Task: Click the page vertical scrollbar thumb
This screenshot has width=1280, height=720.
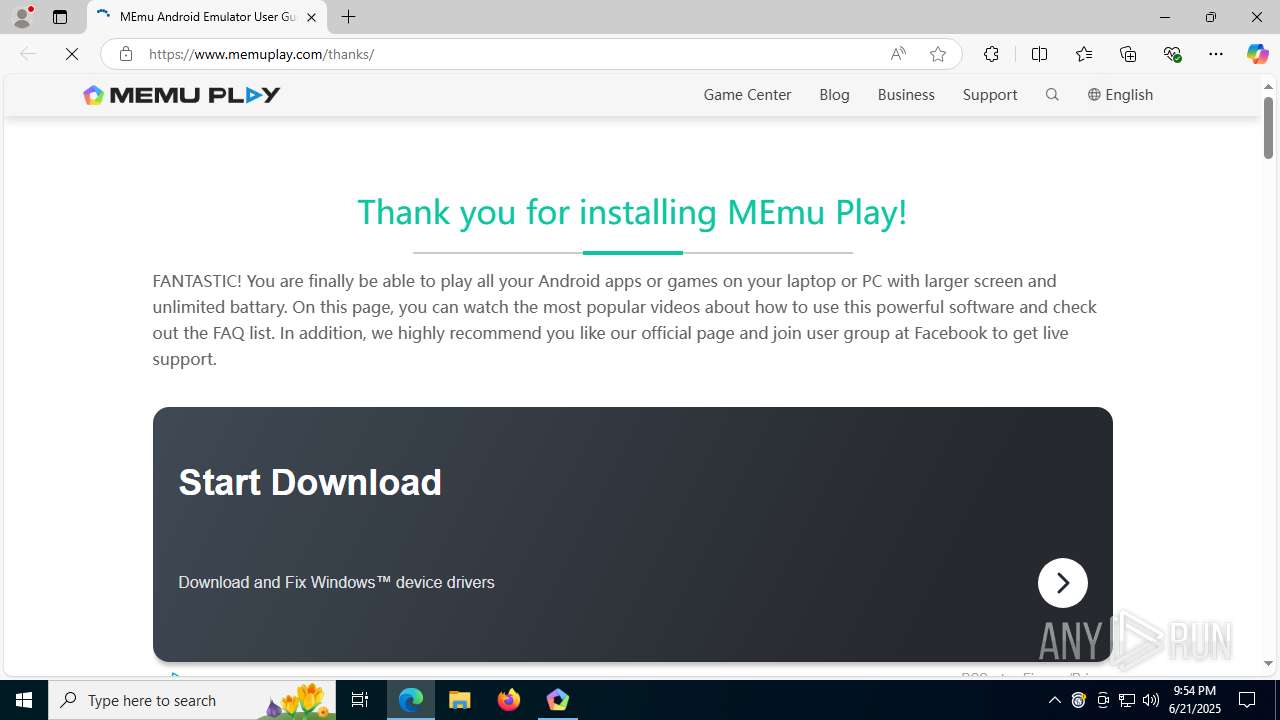Action: pos(1268,128)
